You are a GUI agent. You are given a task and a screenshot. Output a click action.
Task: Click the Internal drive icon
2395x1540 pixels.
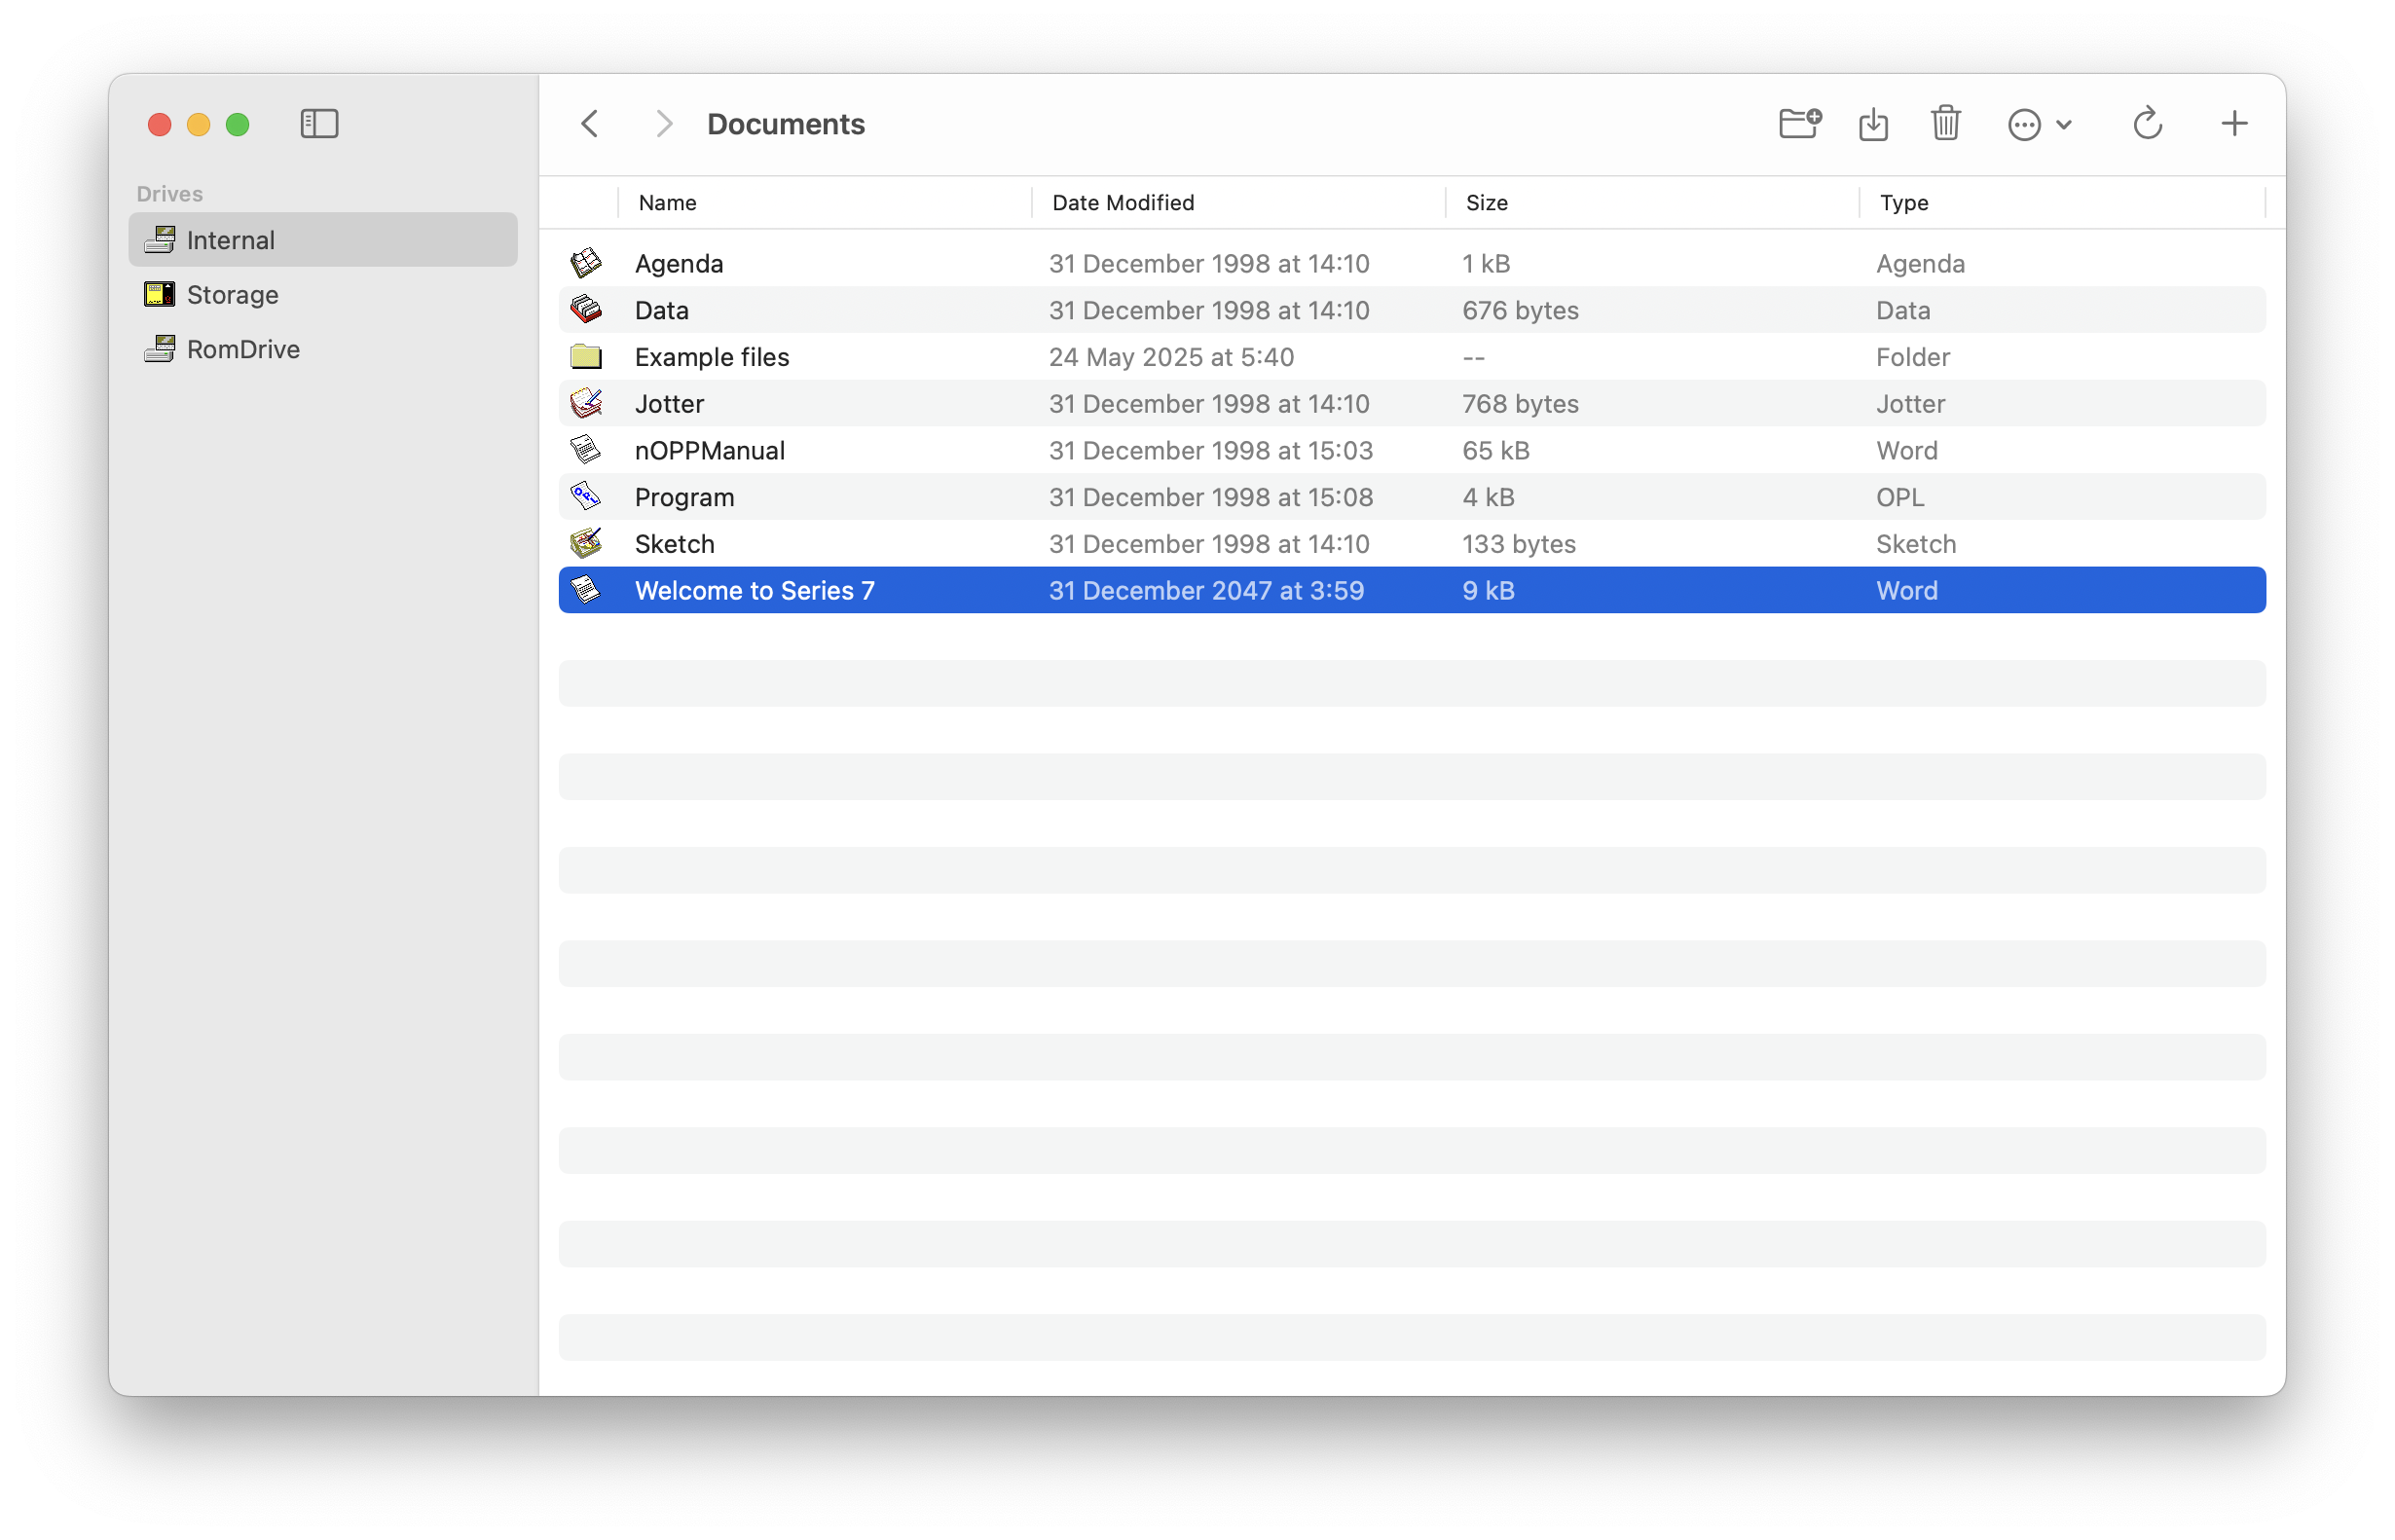click(x=160, y=240)
